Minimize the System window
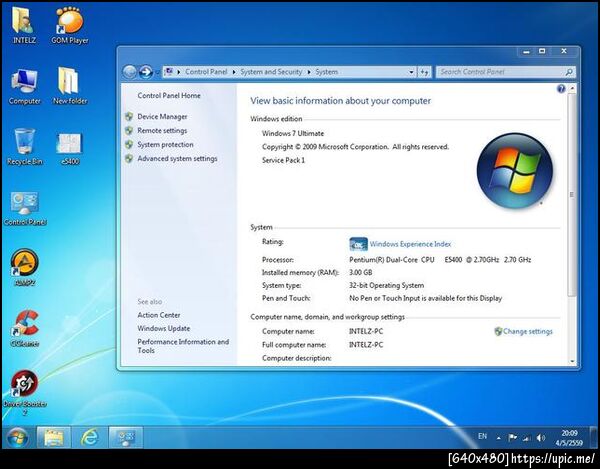The width and height of the screenshot is (600, 469). (527, 51)
